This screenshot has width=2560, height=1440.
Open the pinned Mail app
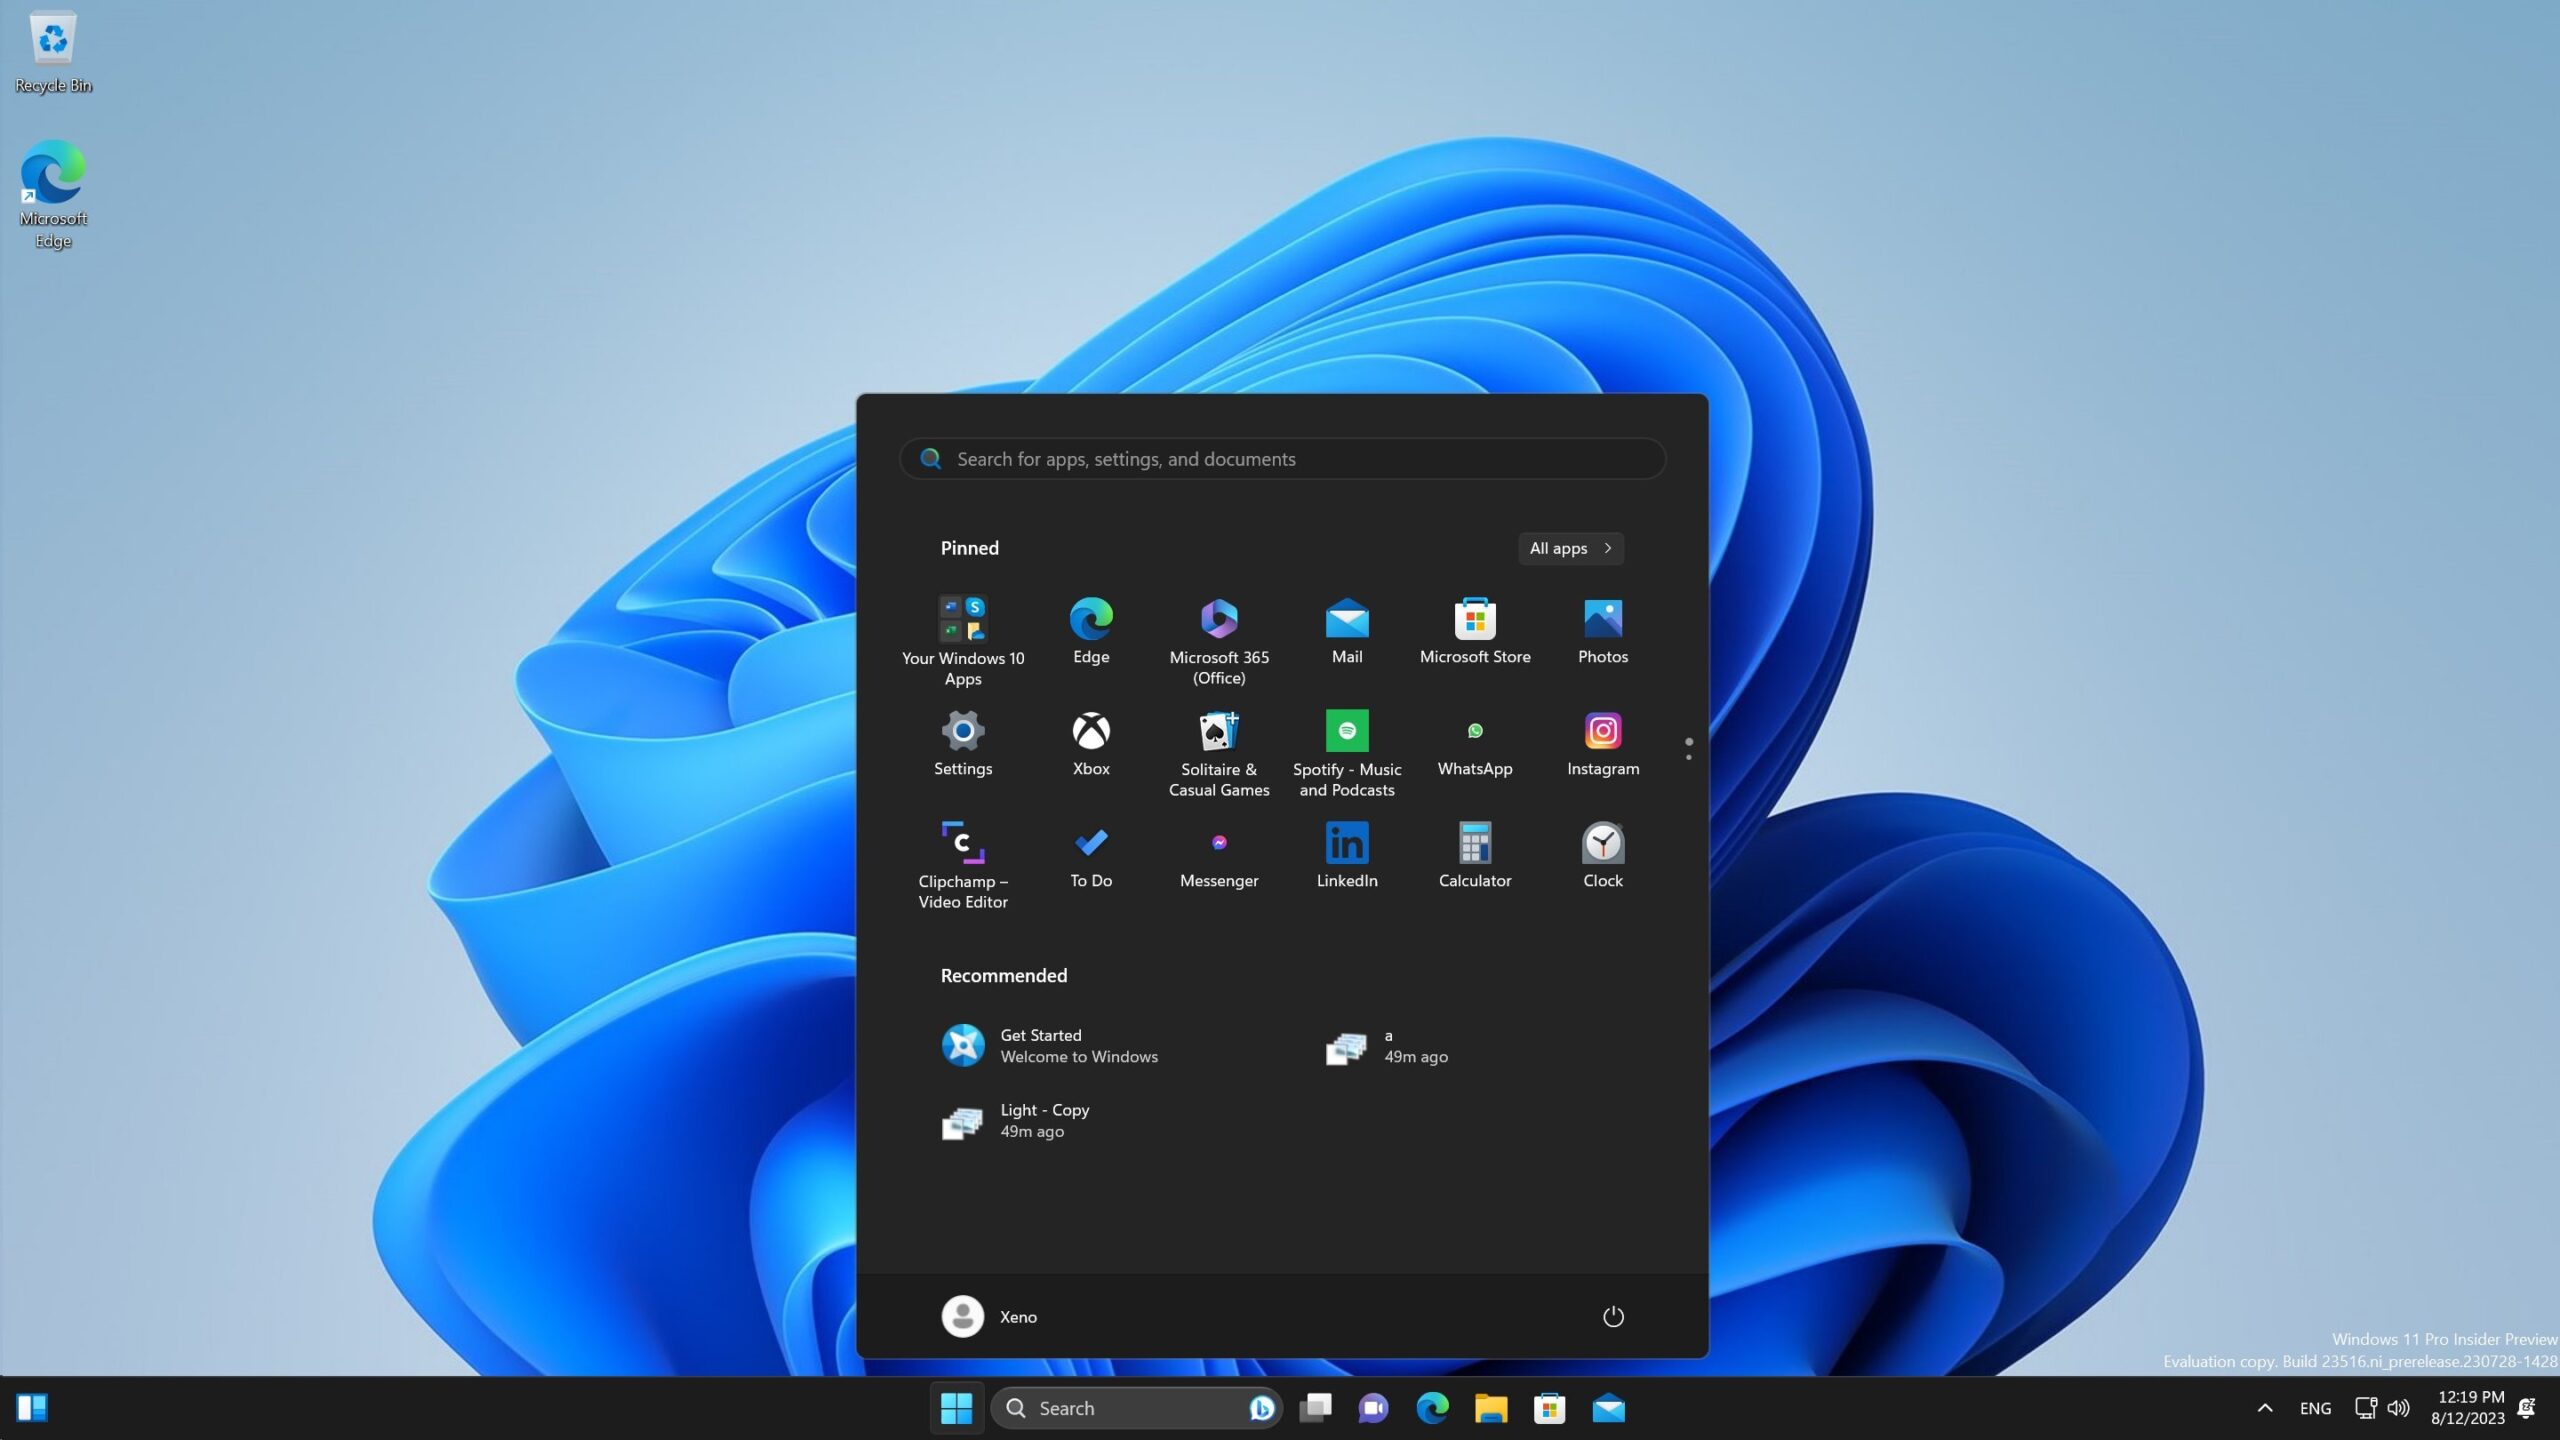pos(1347,630)
